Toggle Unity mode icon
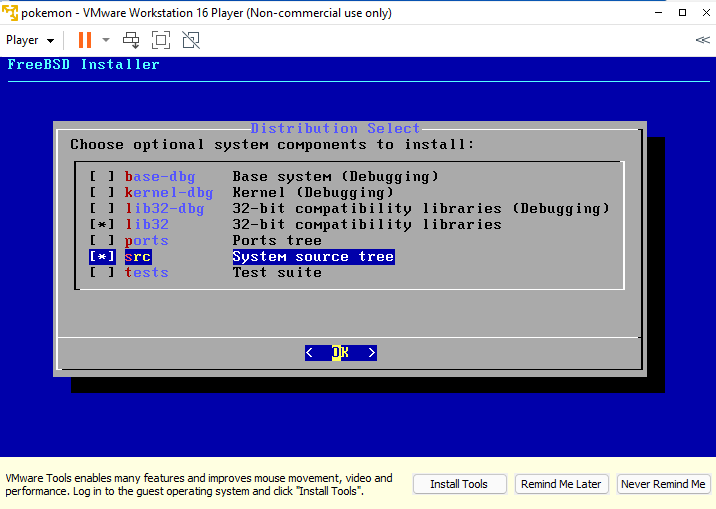 point(191,40)
